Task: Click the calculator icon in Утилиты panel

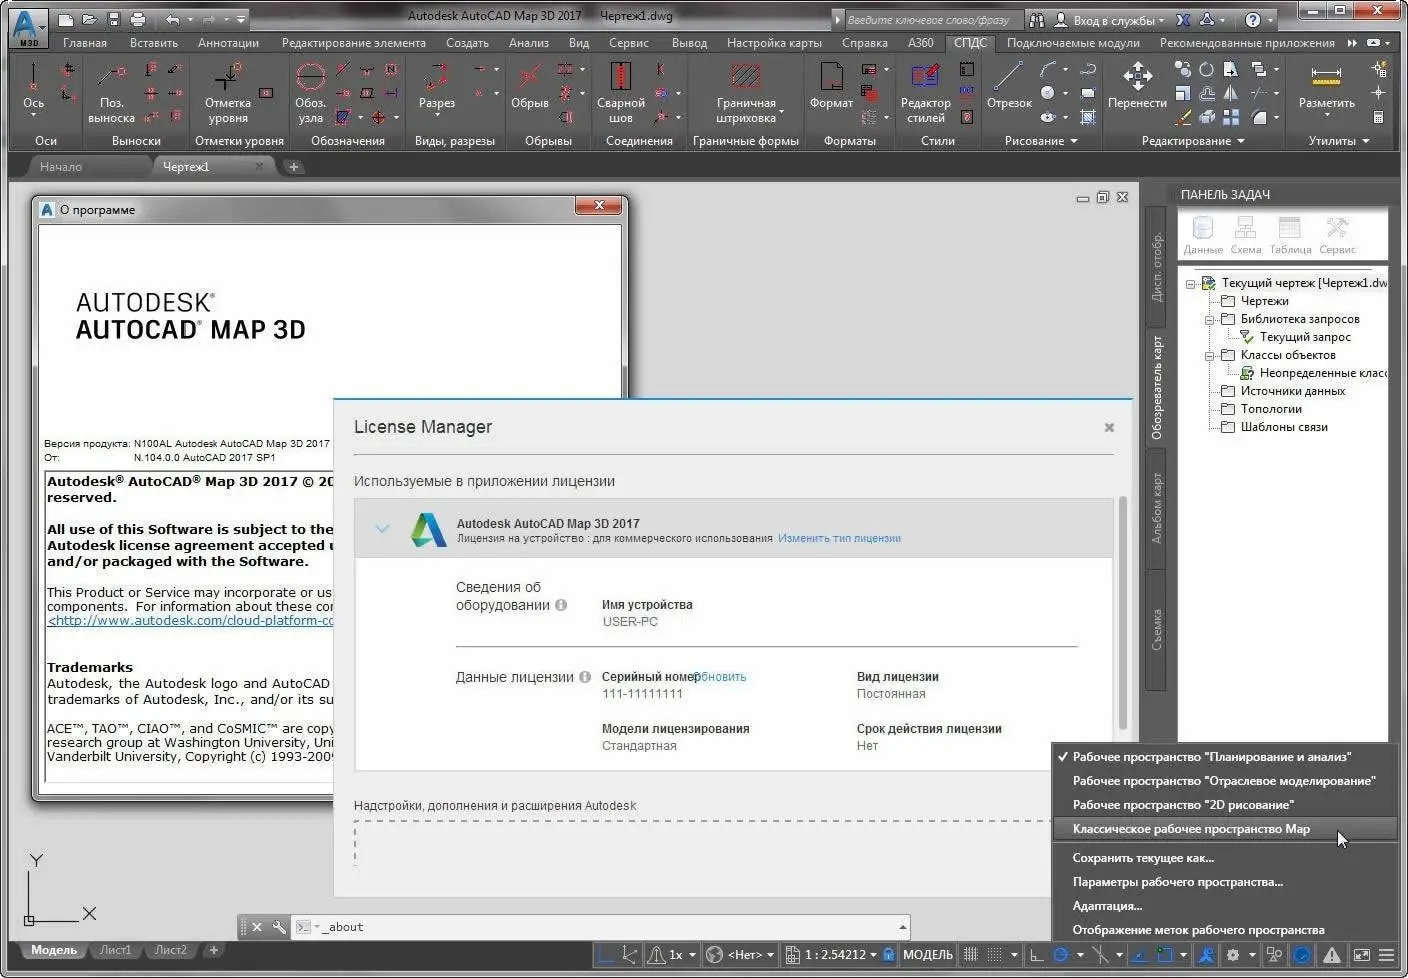Action: point(1379,117)
